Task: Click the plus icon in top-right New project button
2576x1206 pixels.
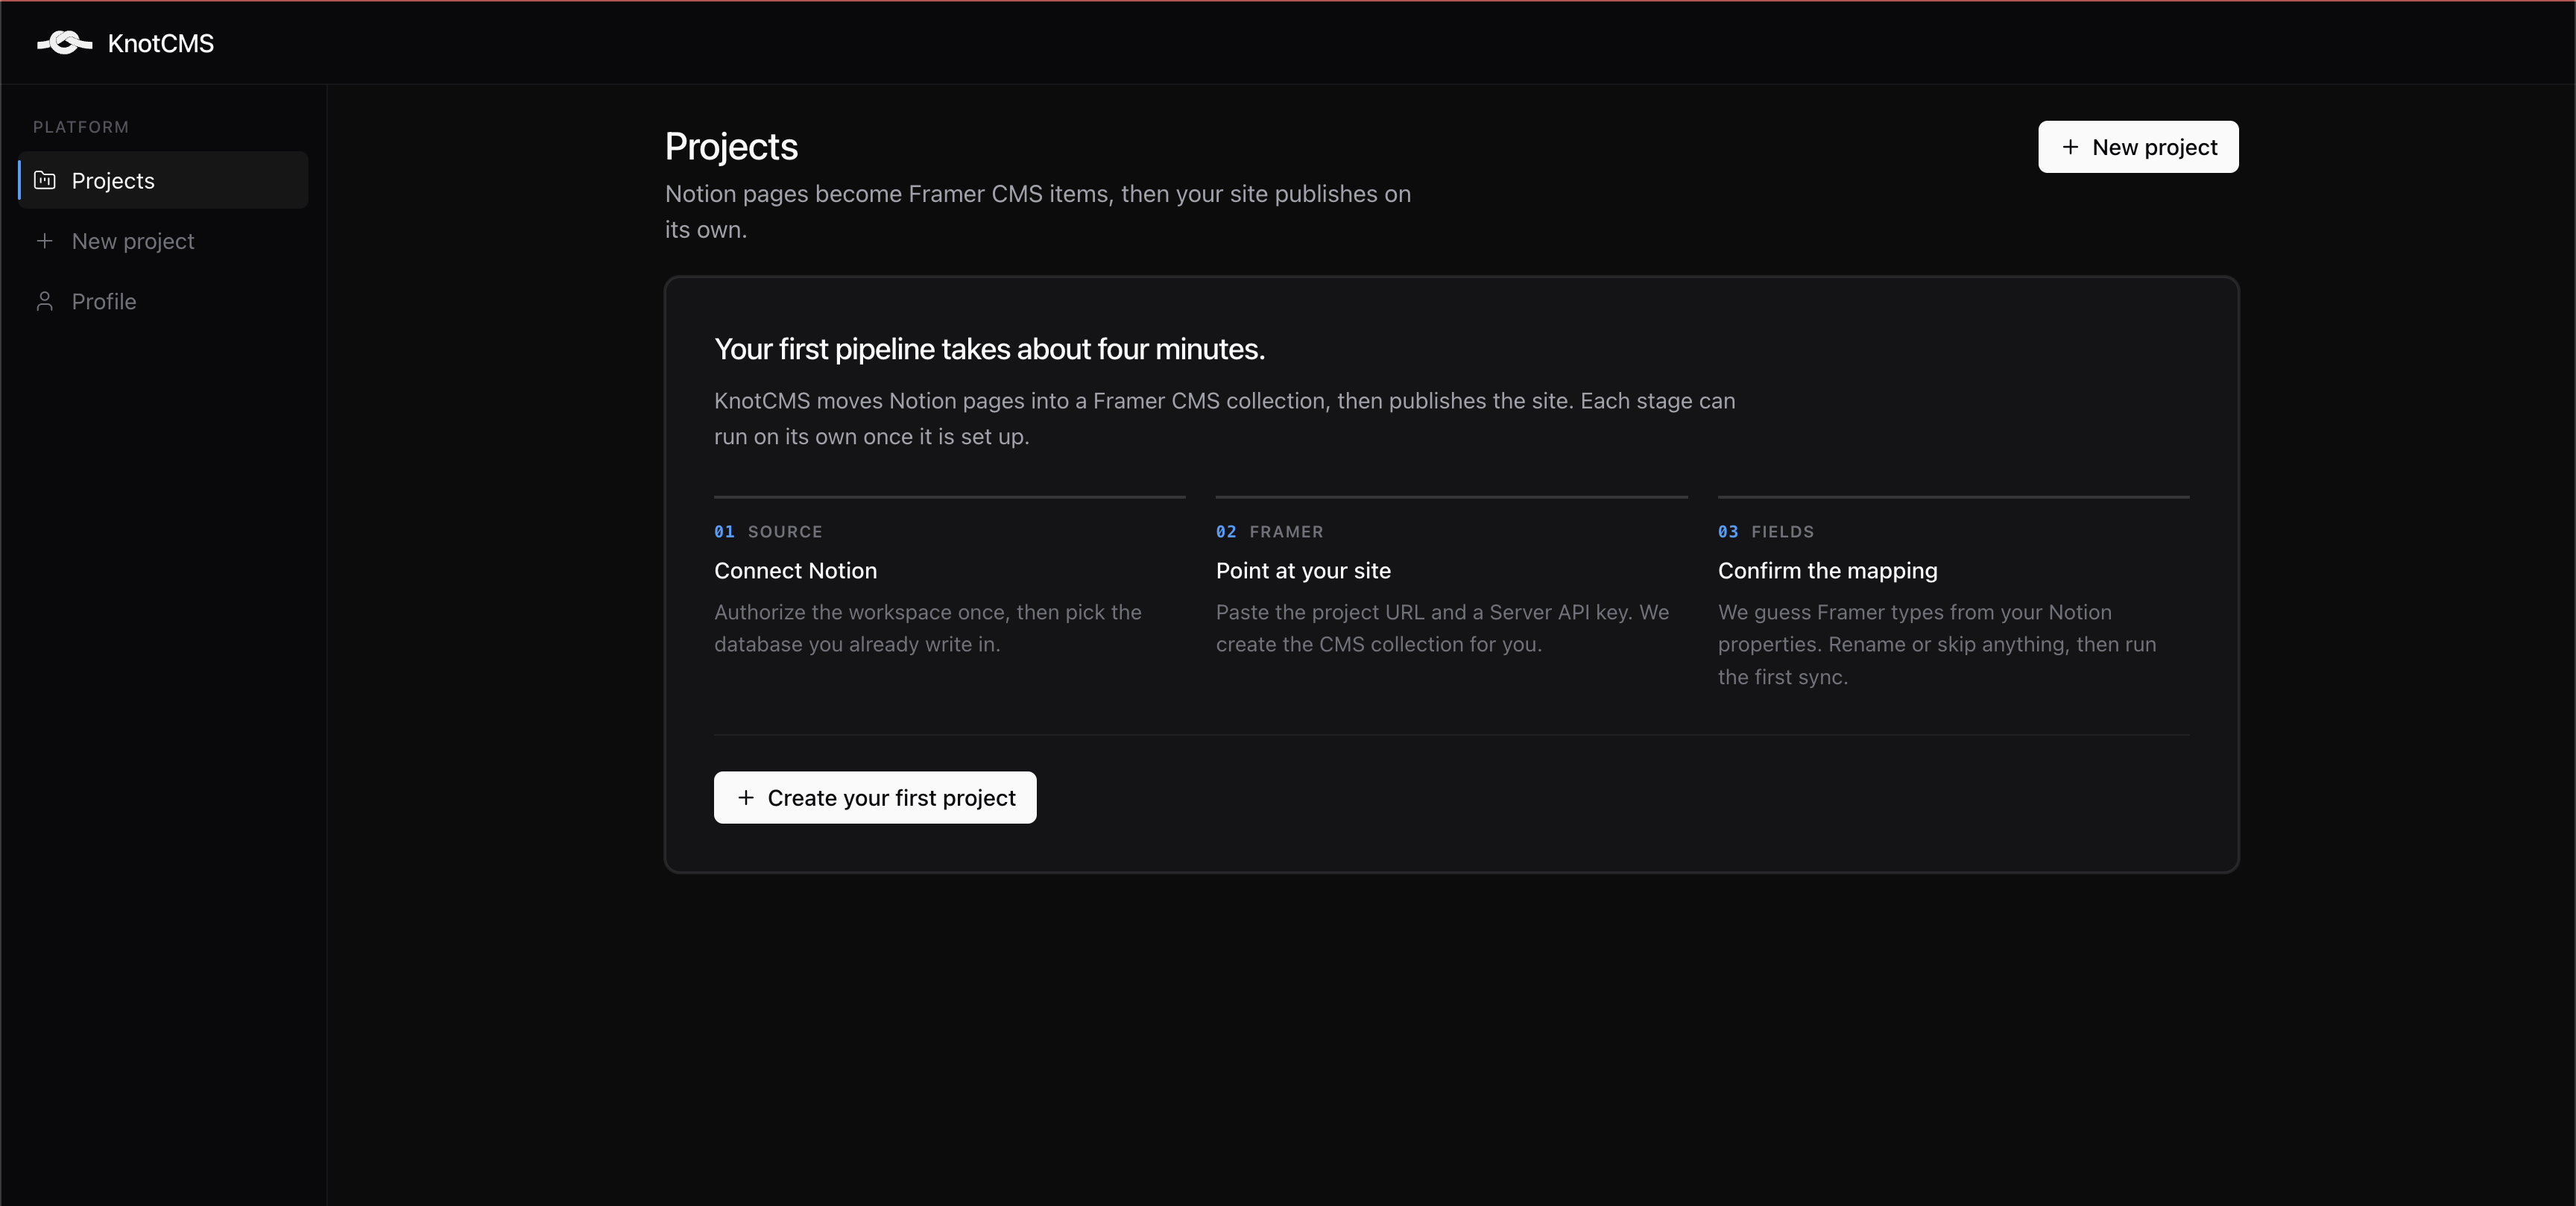Action: pyautogui.click(x=2070, y=147)
